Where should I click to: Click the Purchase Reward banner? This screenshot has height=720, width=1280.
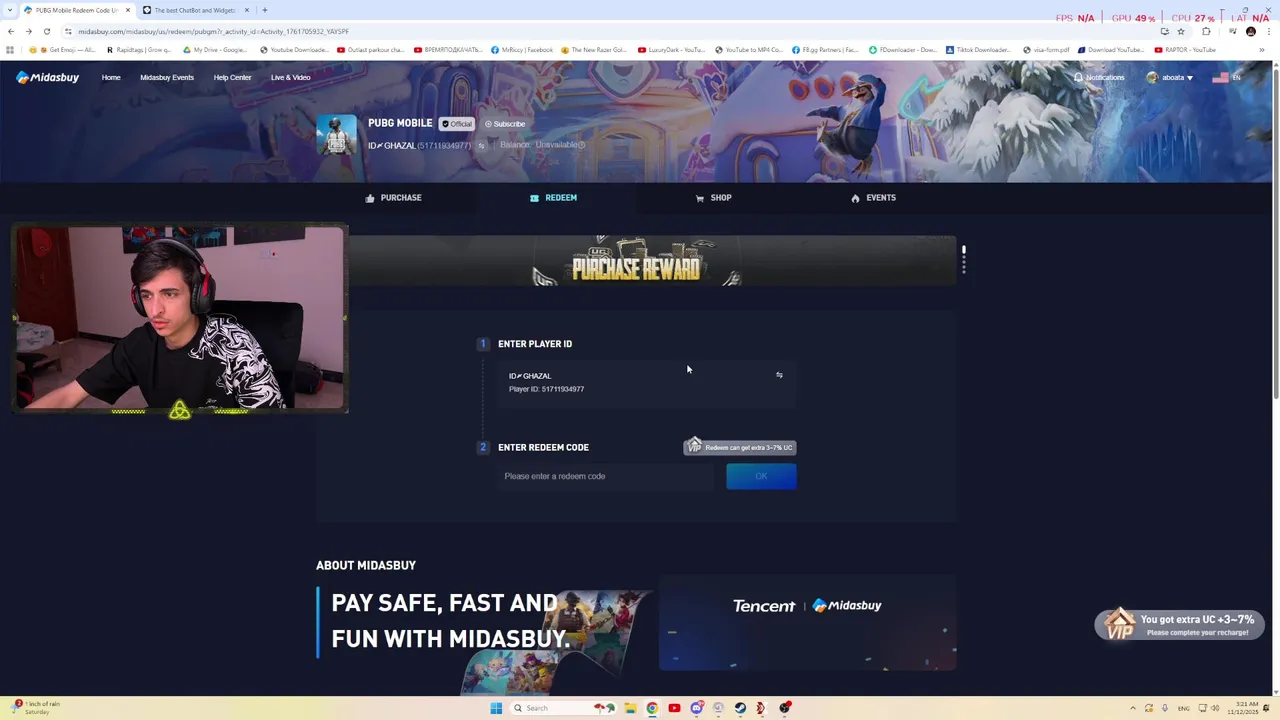[x=636, y=261]
